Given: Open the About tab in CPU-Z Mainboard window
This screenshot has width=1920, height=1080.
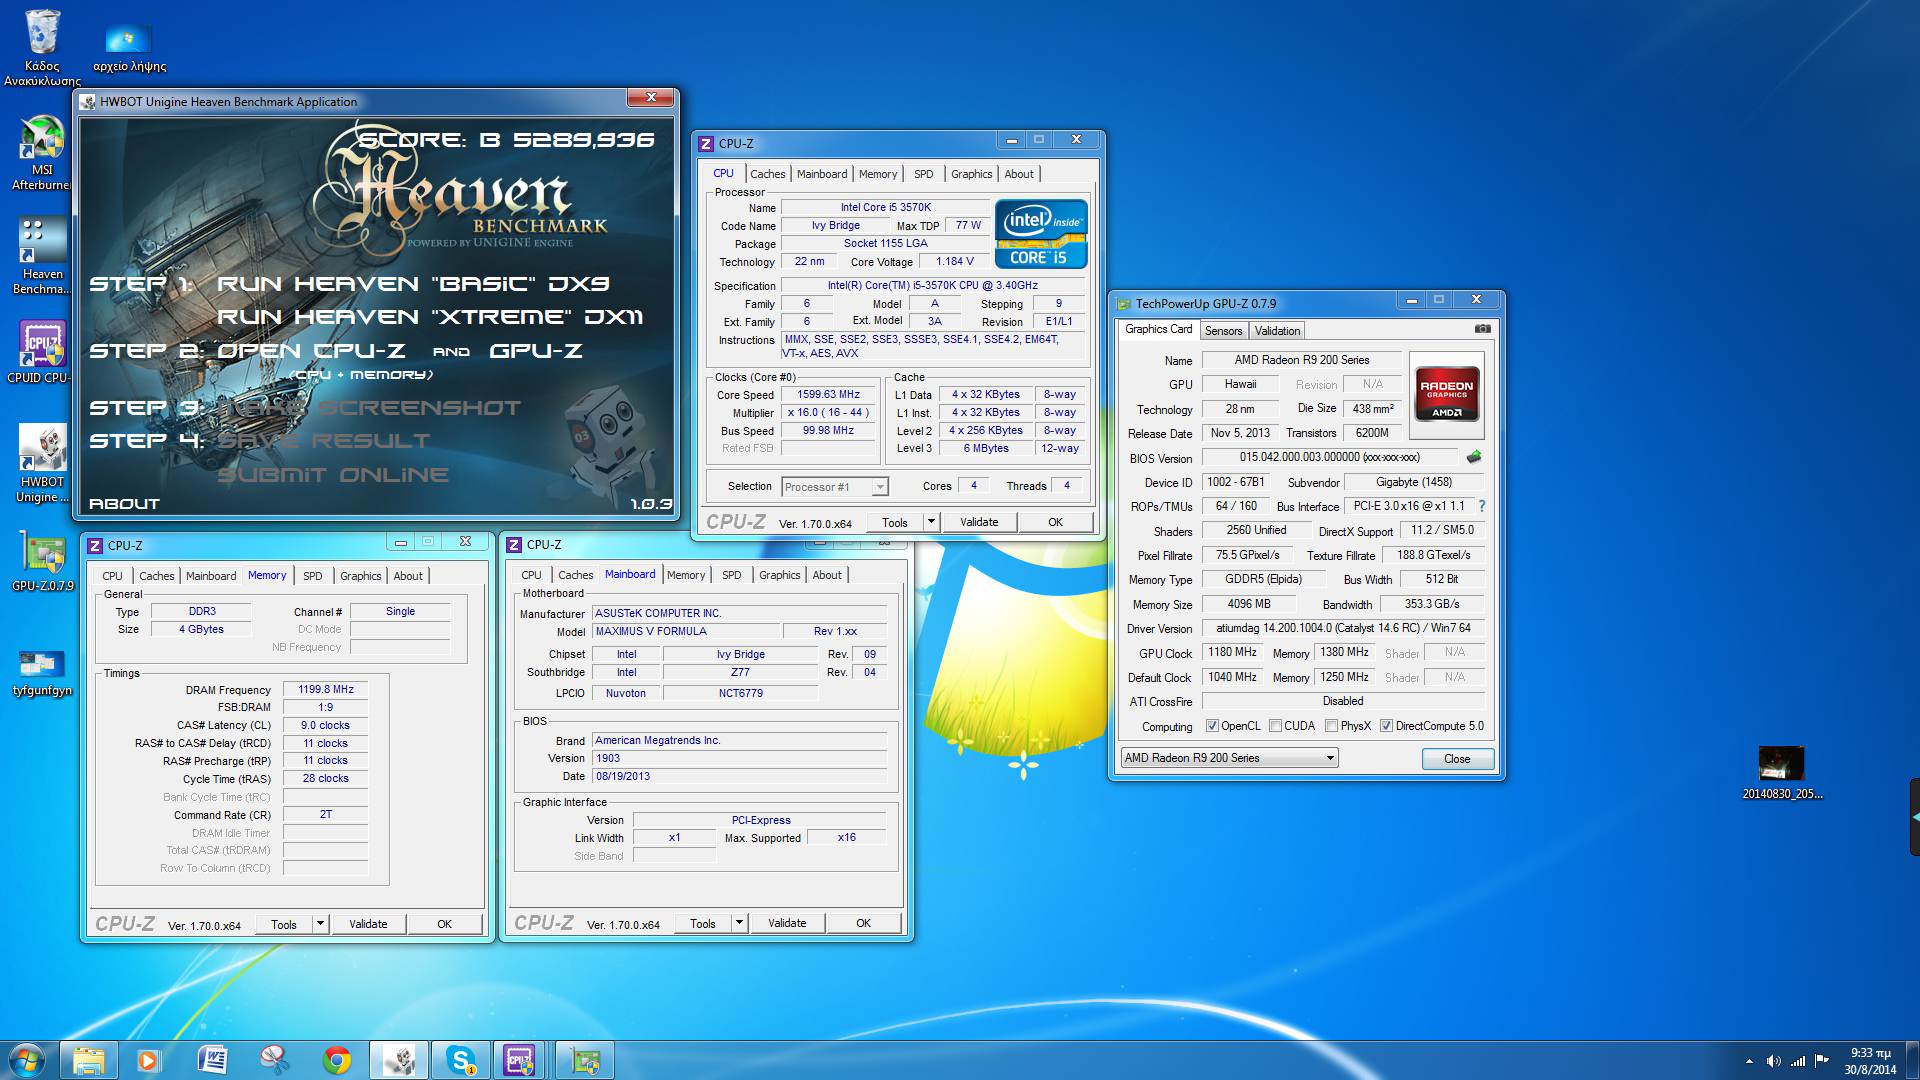Looking at the screenshot, I should (827, 575).
